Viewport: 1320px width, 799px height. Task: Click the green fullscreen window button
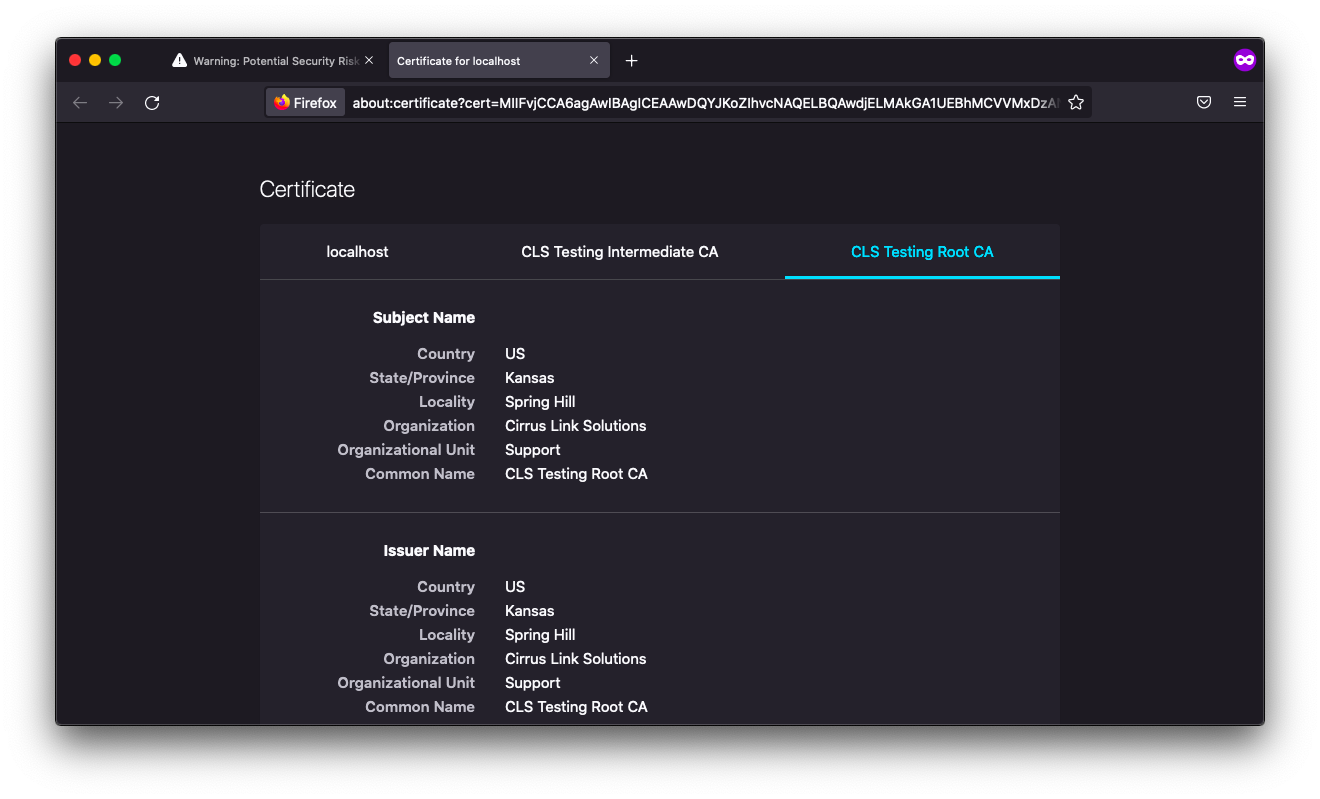[115, 61]
